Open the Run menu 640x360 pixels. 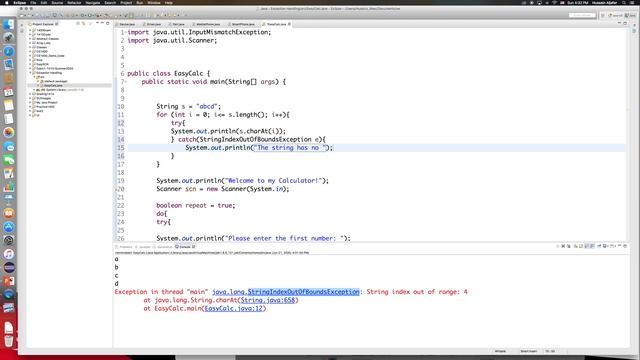click(x=140, y=3)
